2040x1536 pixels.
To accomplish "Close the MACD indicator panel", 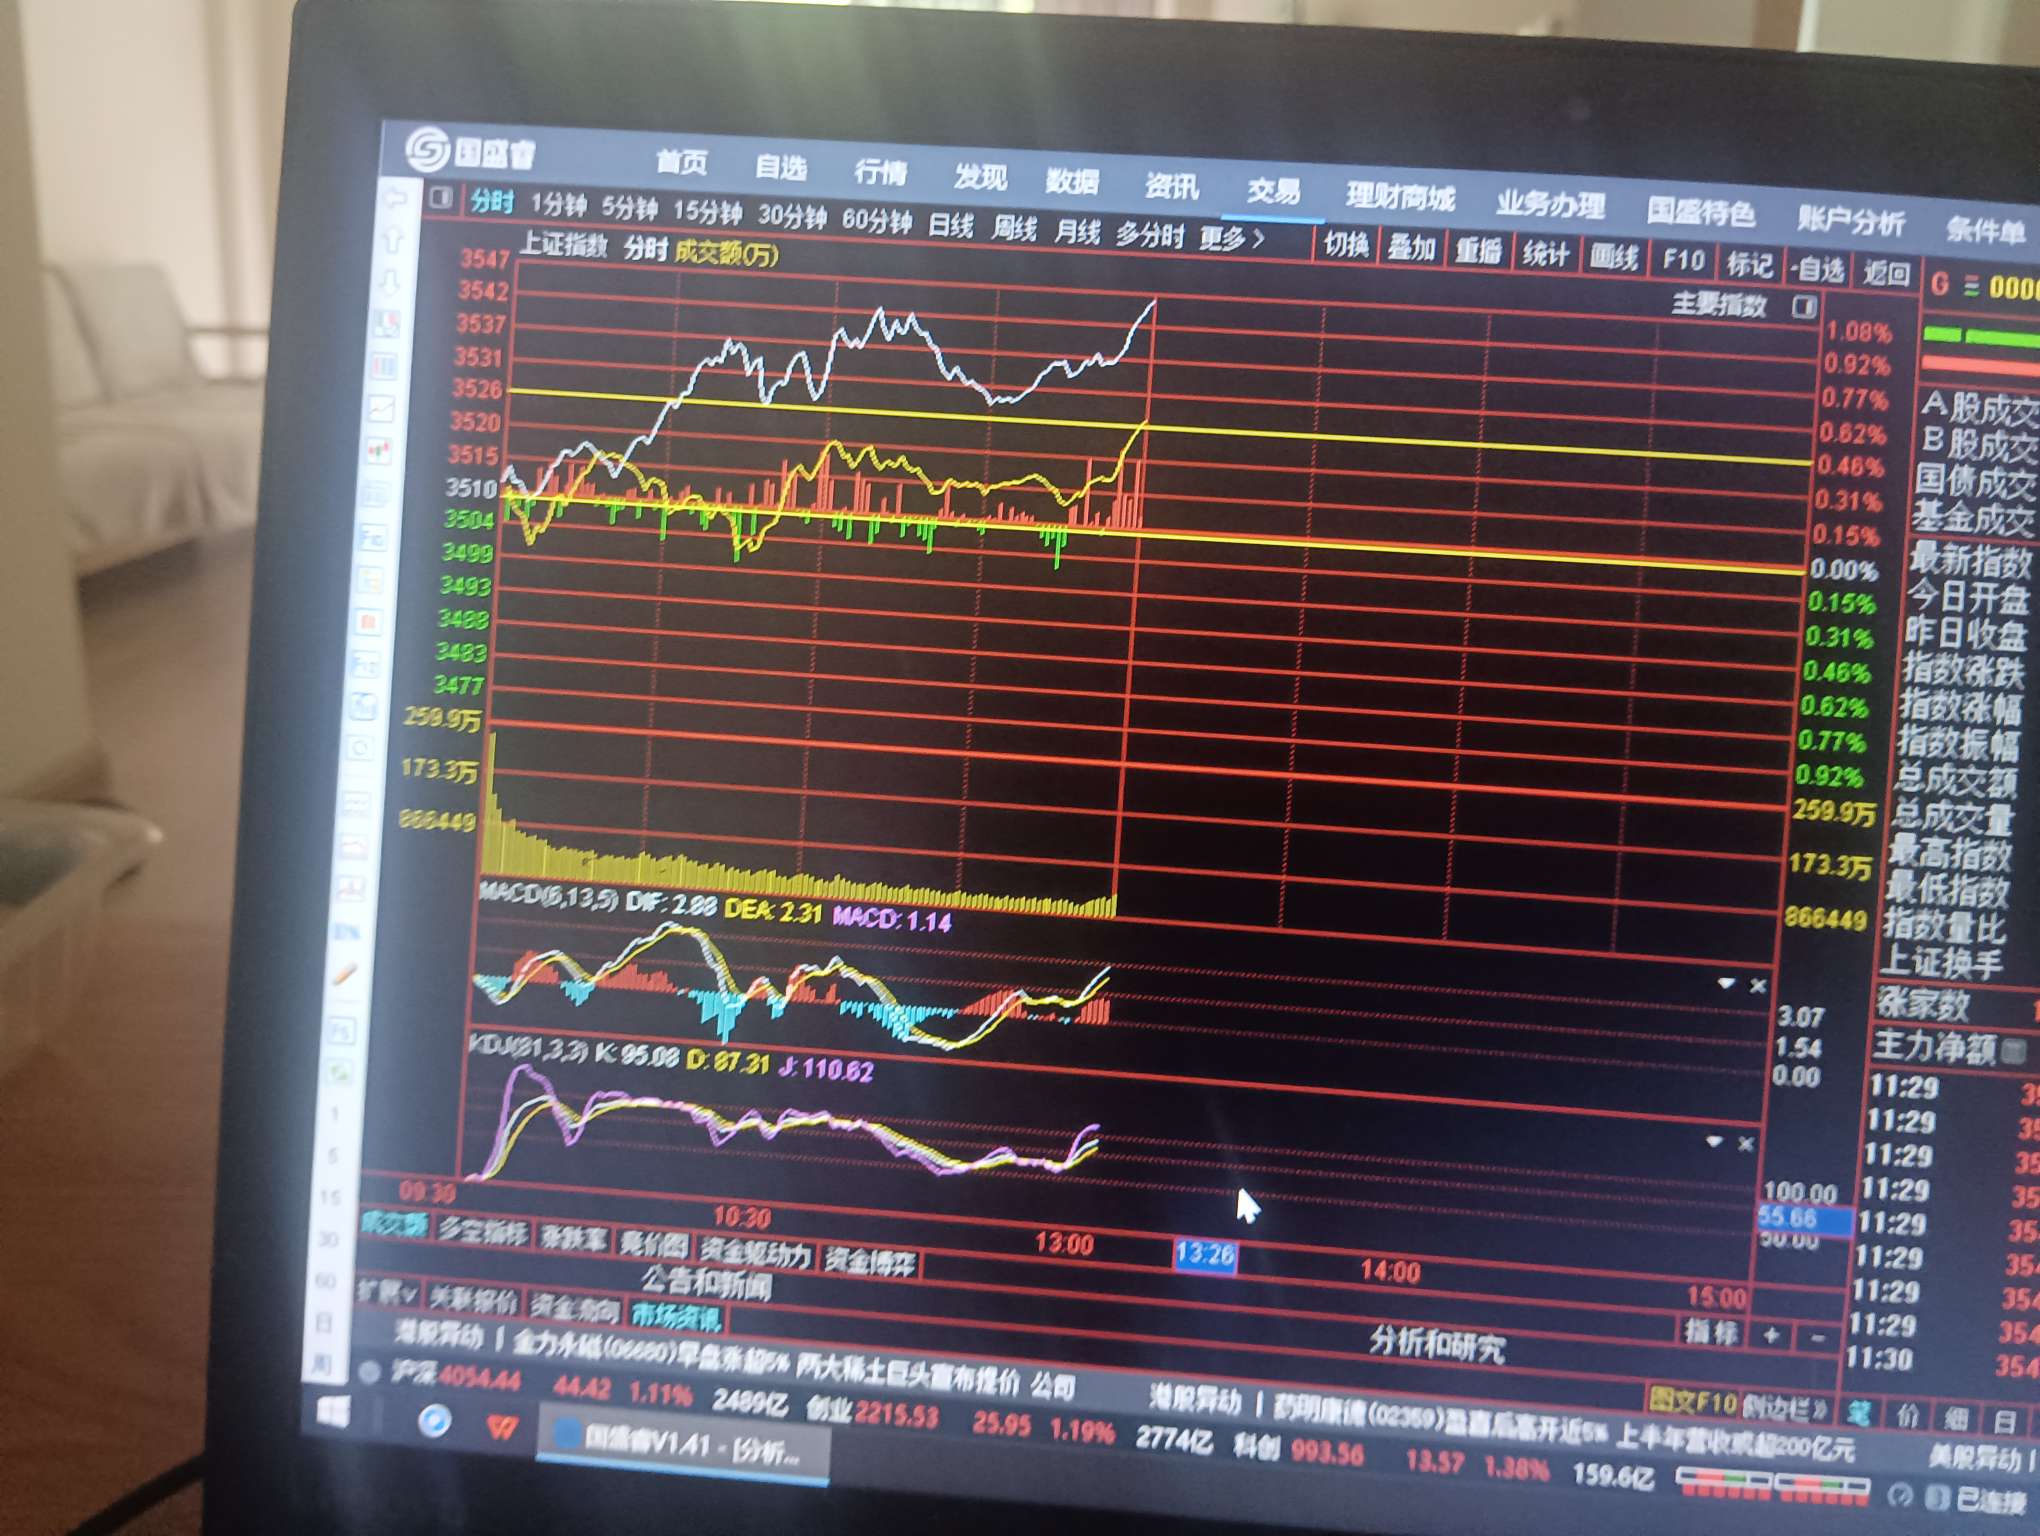I will (1757, 986).
